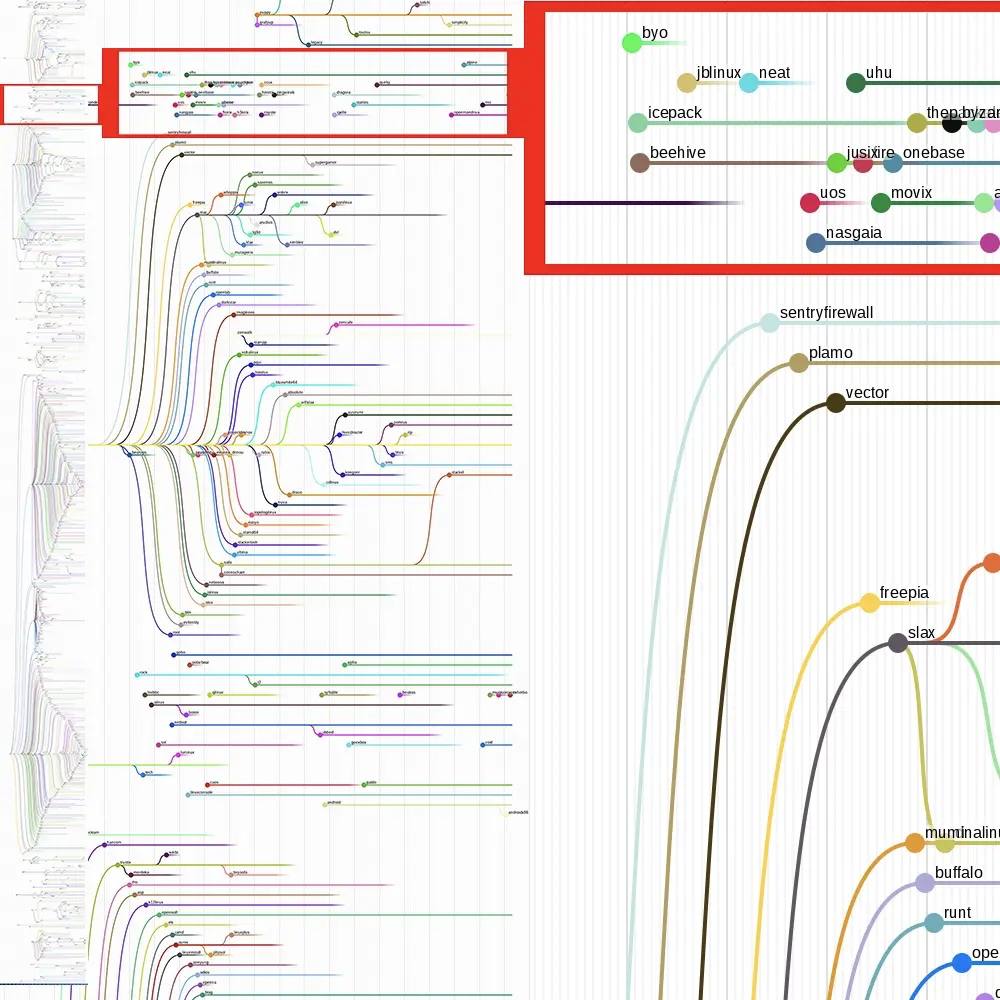The height and width of the screenshot is (1000, 1000).
Task: Click the red uos node
Action: pyautogui.click(x=809, y=203)
